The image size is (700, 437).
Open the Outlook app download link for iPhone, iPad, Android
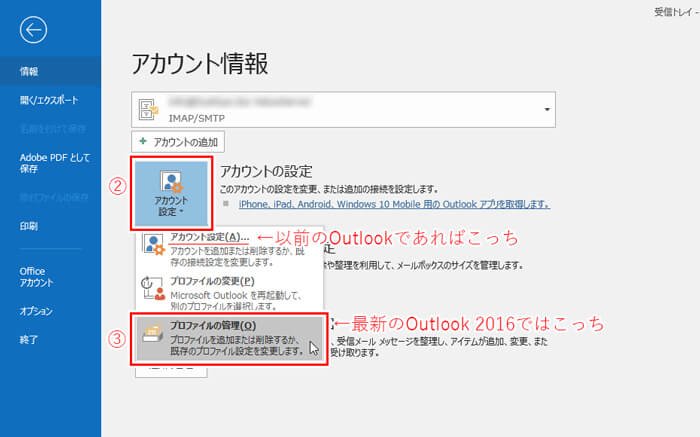[394, 204]
